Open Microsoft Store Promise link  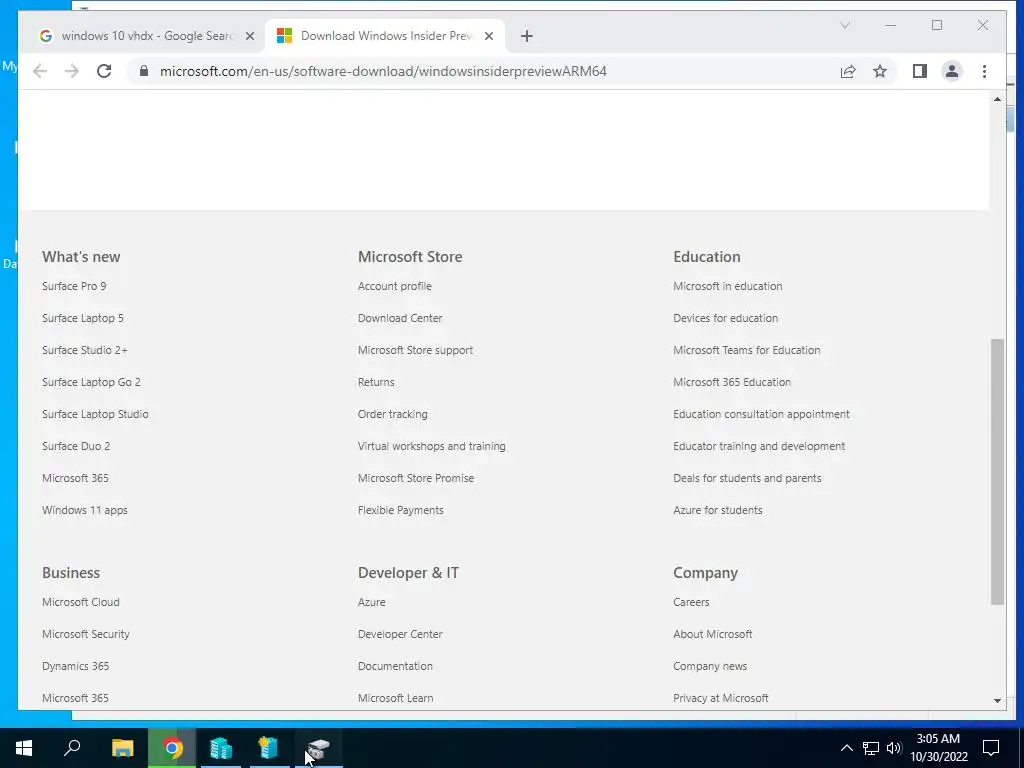[415, 478]
